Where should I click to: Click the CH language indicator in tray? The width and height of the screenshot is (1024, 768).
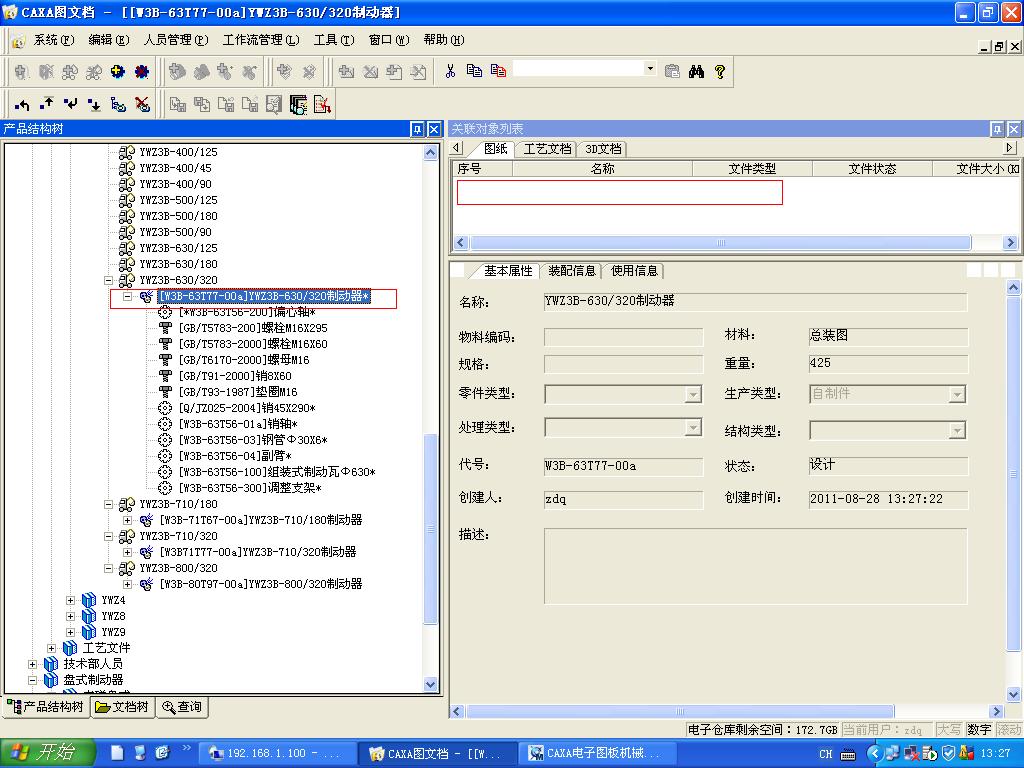click(826, 754)
